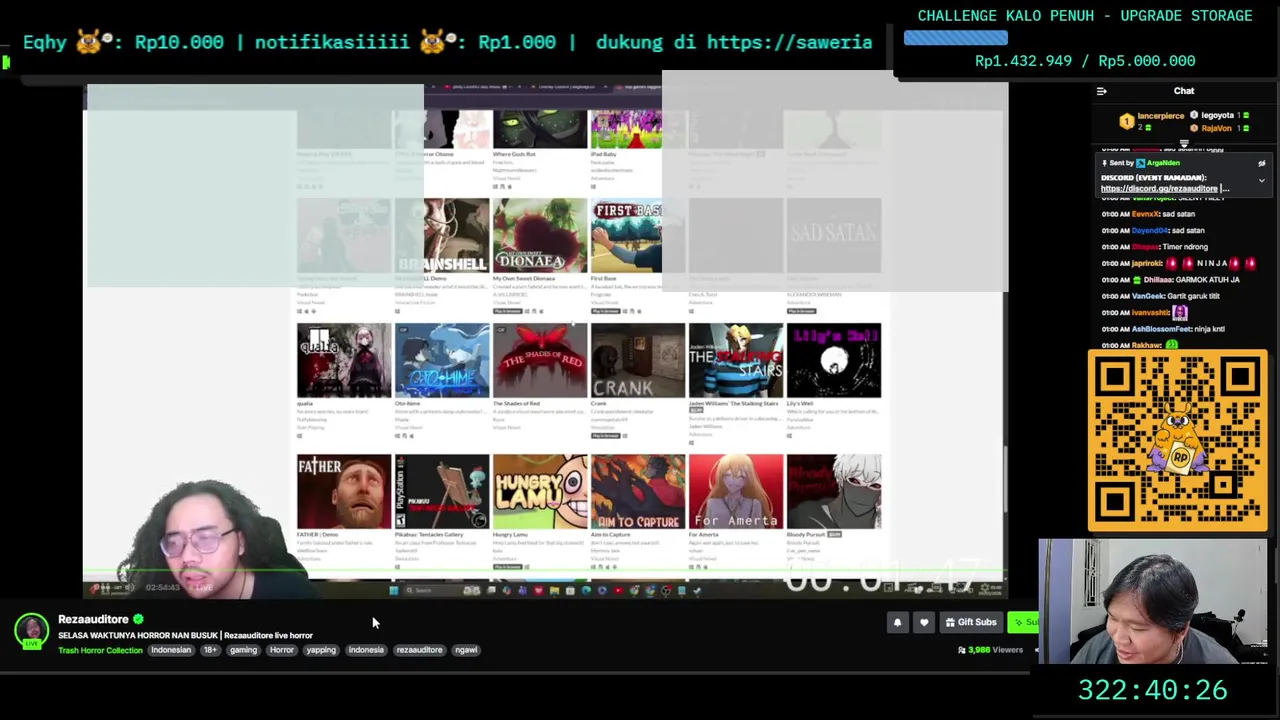This screenshot has height=720, width=1280.
Task: Select the Indonesian tag
Action: point(170,650)
